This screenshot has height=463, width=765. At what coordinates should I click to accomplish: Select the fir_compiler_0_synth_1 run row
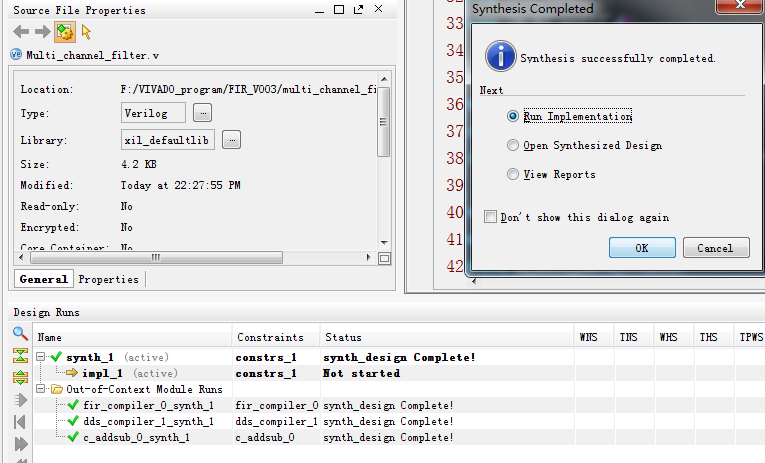(148, 405)
